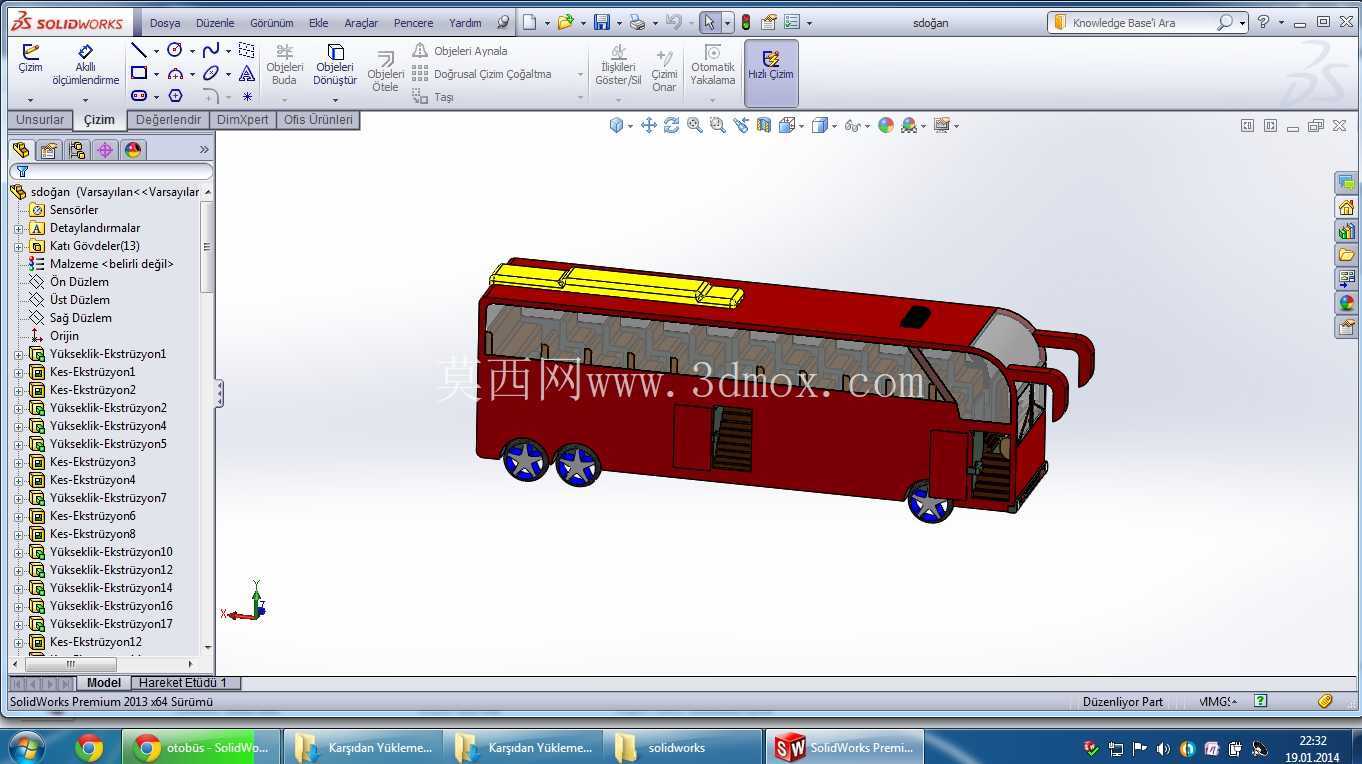Open the DimXpertManager panel tab icon
The height and width of the screenshot is (764, 1362).
105,150
